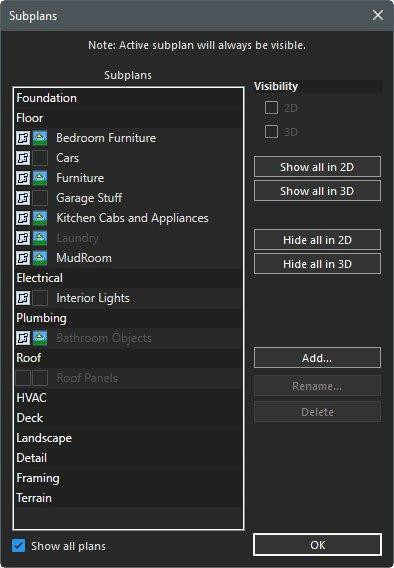Screen dimensions: 394x568
Task: Toggle 3D visibility icon for Laundry
Action: [x=40, y=238]
